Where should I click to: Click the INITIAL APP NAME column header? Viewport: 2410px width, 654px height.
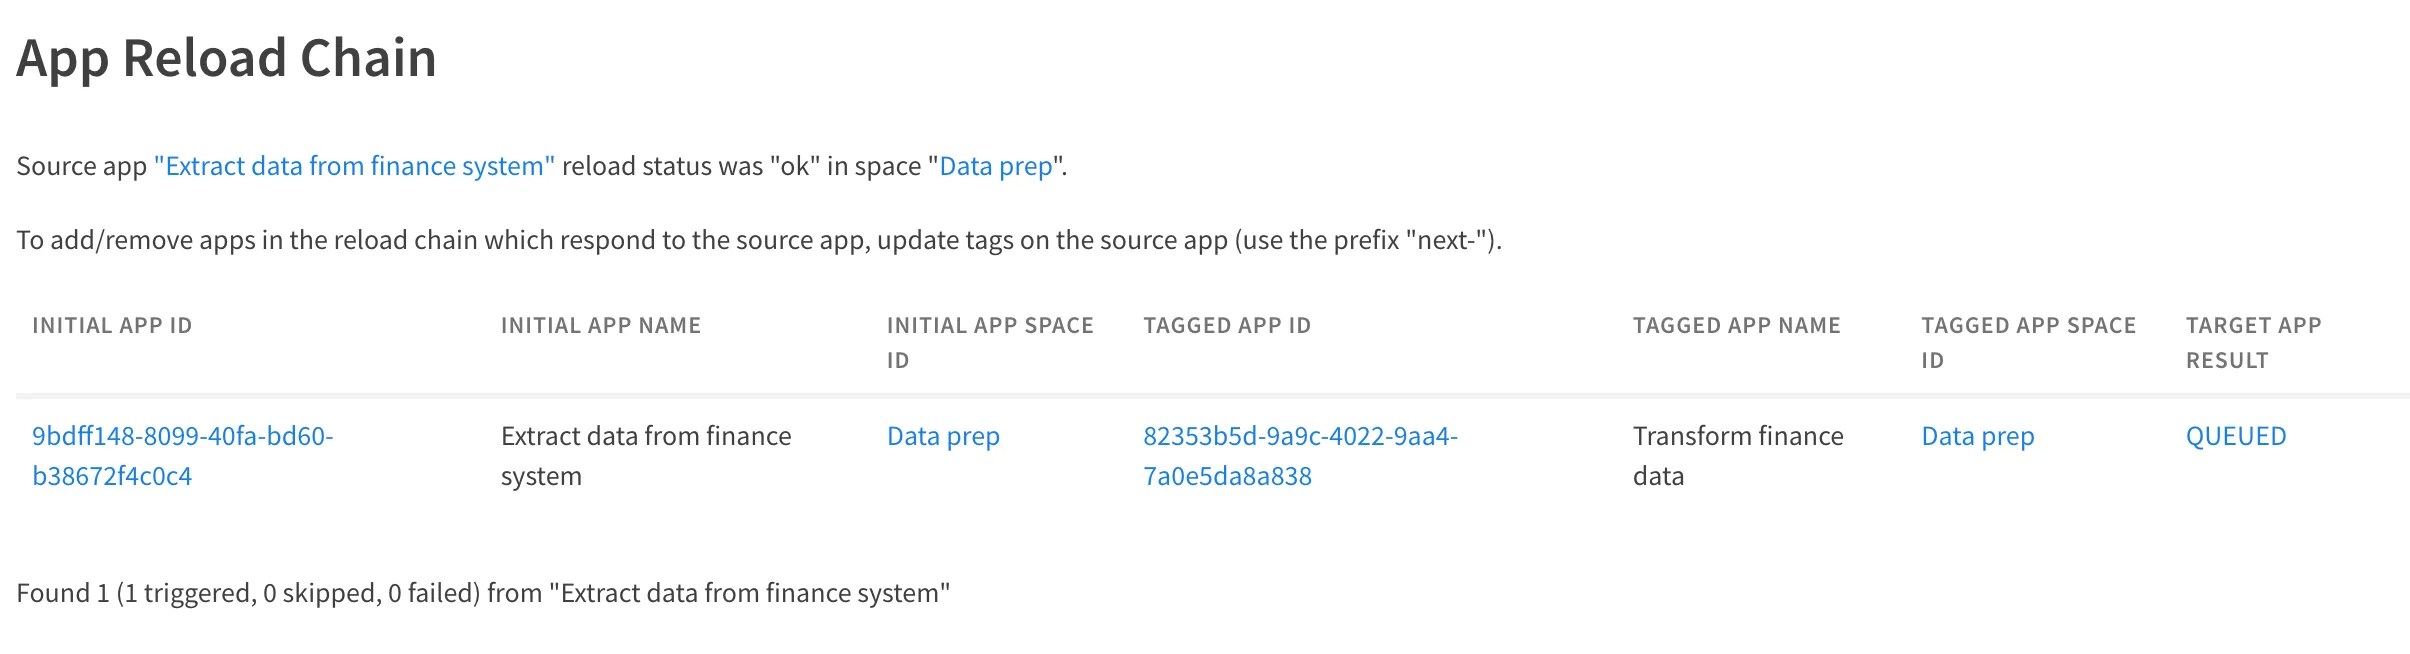pos(600,326)
